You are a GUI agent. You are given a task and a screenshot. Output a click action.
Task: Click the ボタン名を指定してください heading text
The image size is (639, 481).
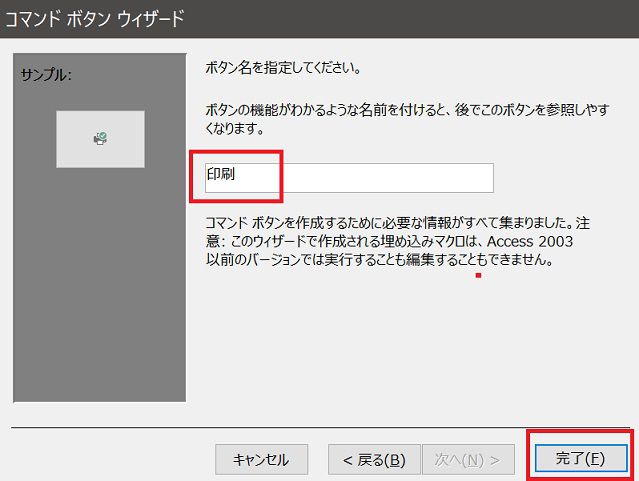(x=281, y=69)
